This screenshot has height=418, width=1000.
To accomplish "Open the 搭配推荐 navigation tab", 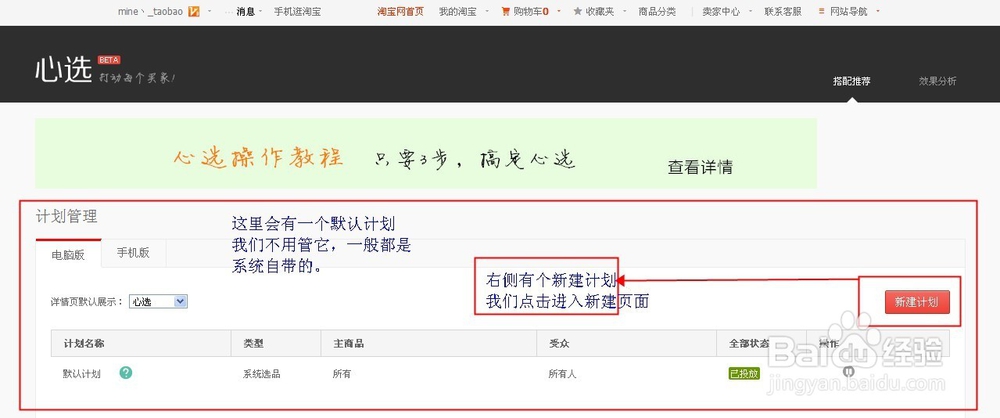I will 851,81.
